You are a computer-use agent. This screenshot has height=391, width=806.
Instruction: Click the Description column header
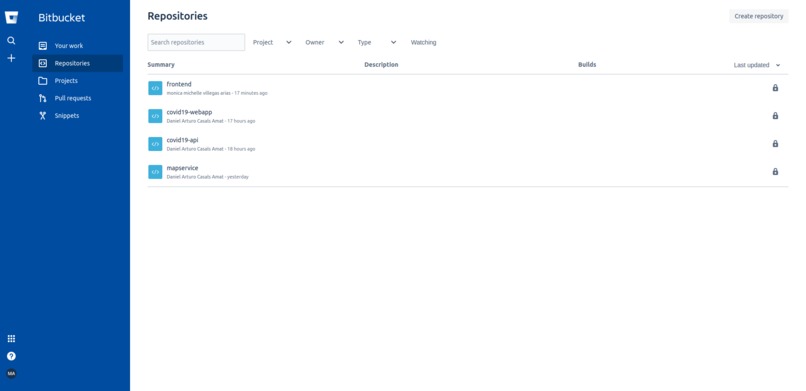click(x=381, y=65)
